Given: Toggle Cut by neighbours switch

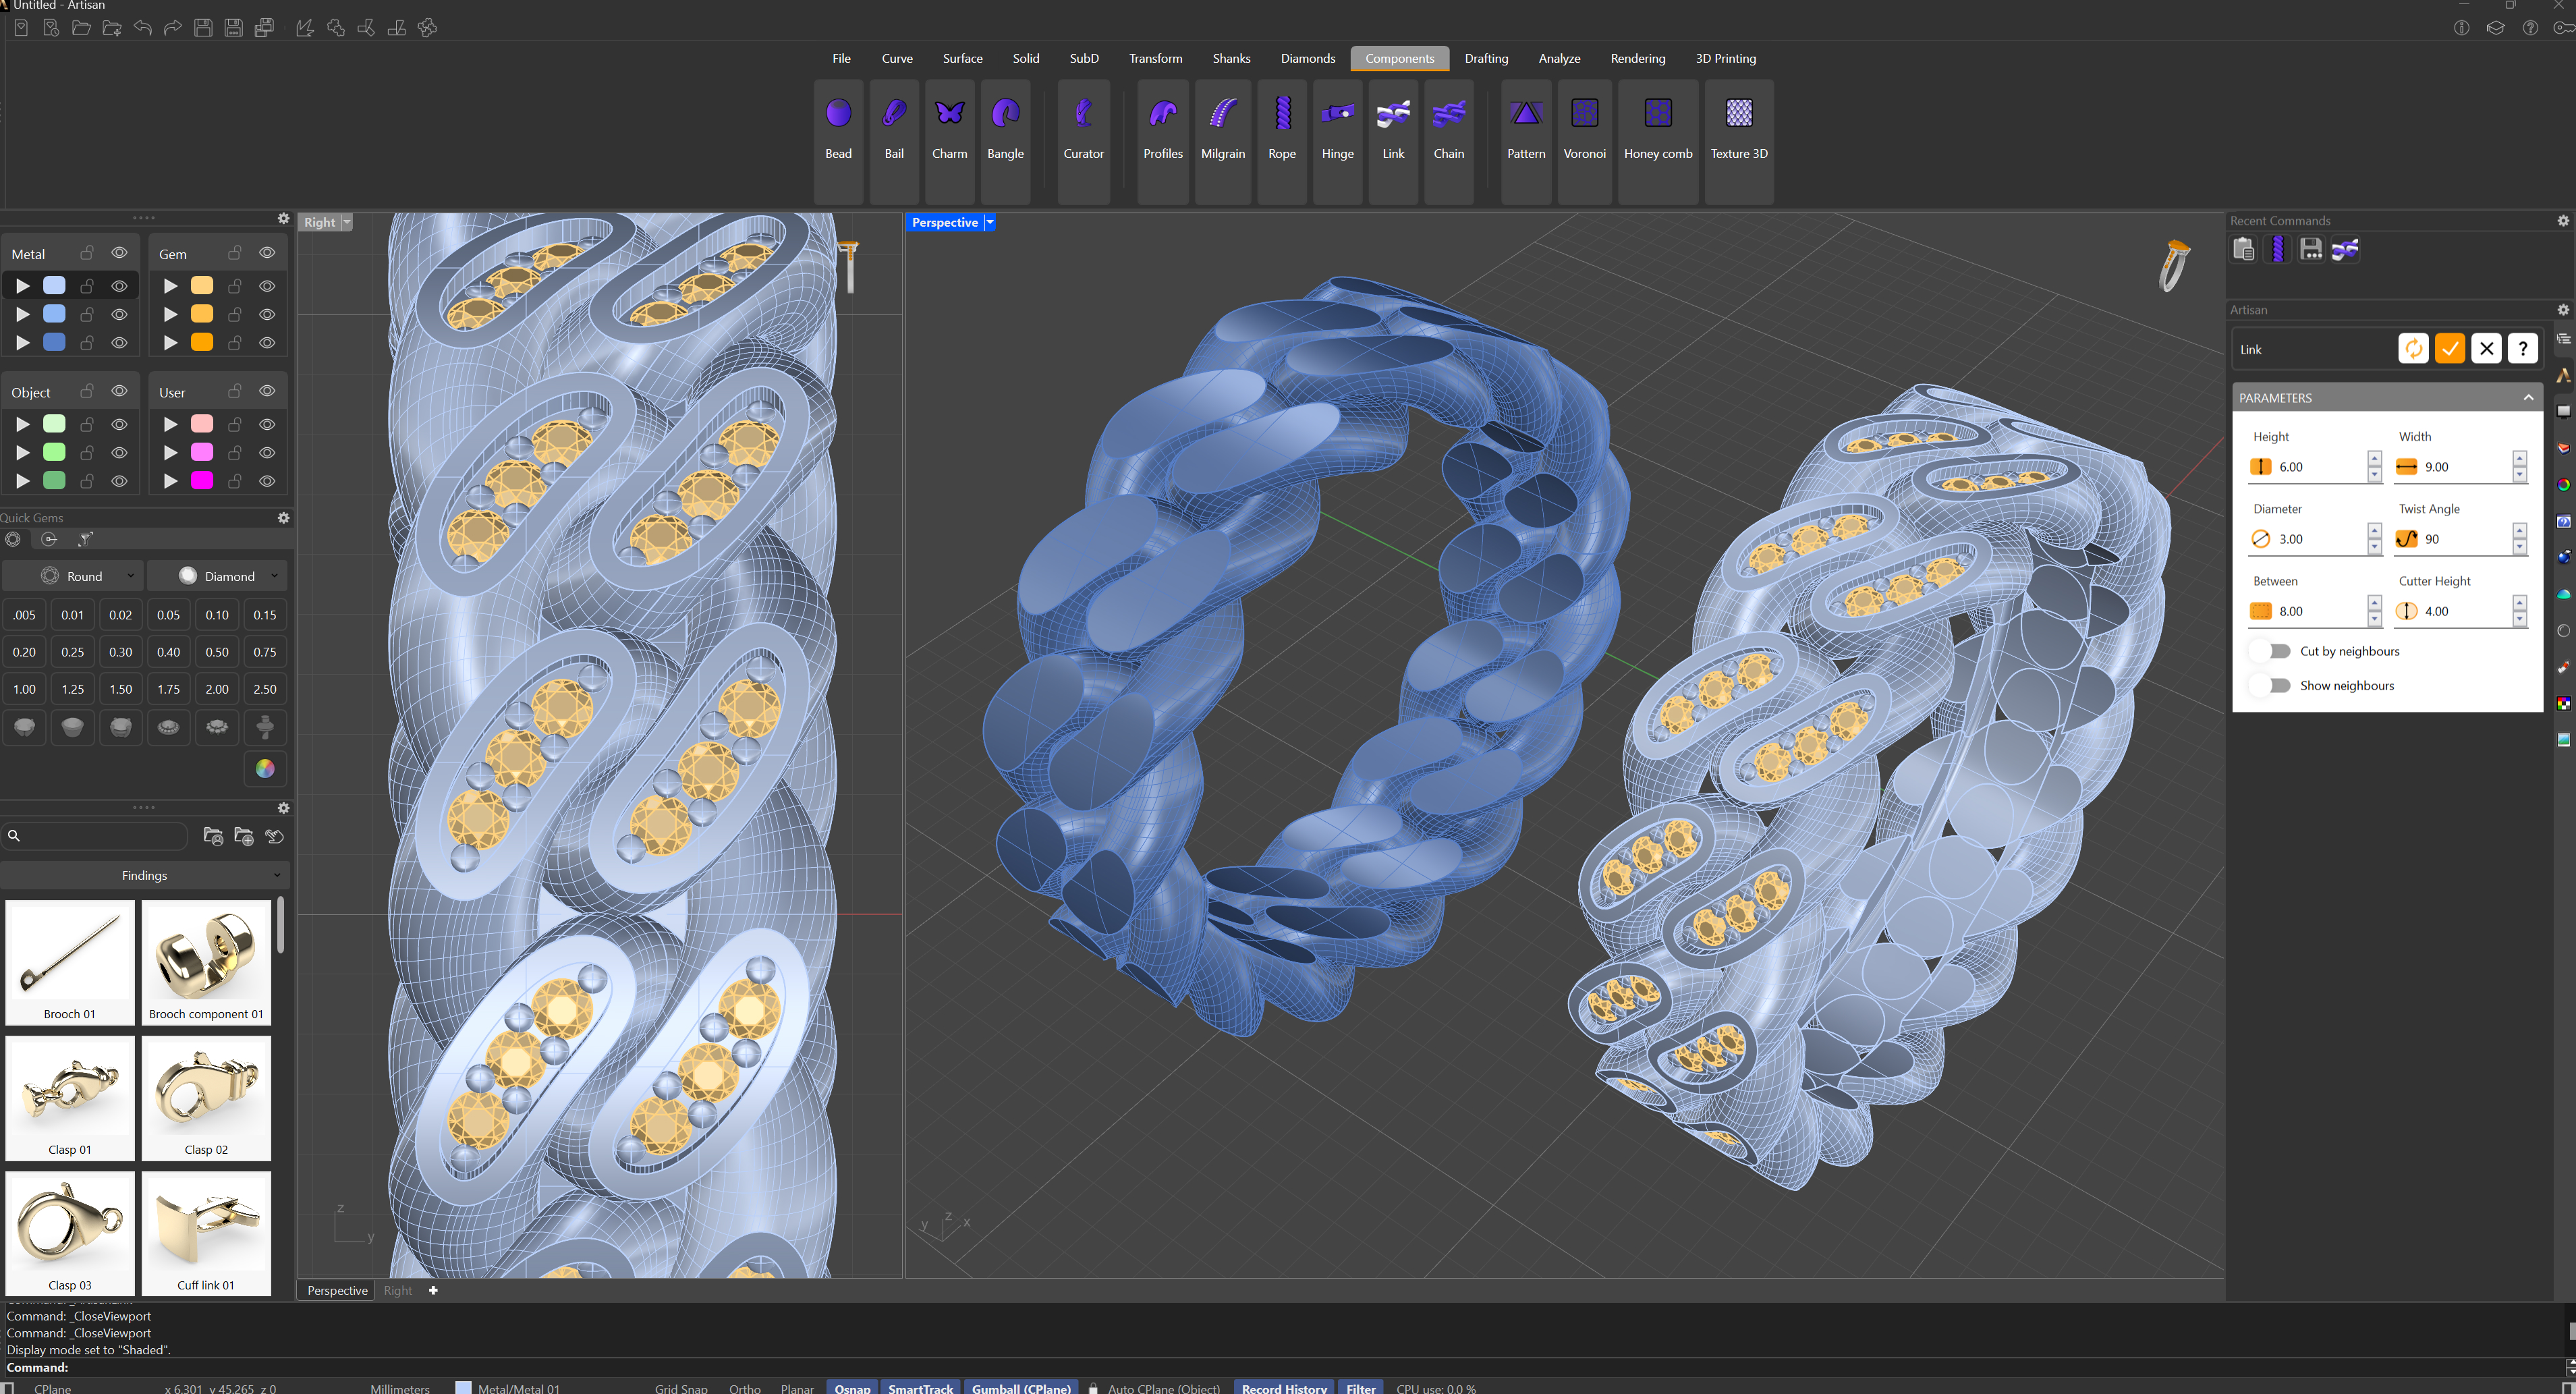Looking at the screenshot, I should pos(2278,651).
